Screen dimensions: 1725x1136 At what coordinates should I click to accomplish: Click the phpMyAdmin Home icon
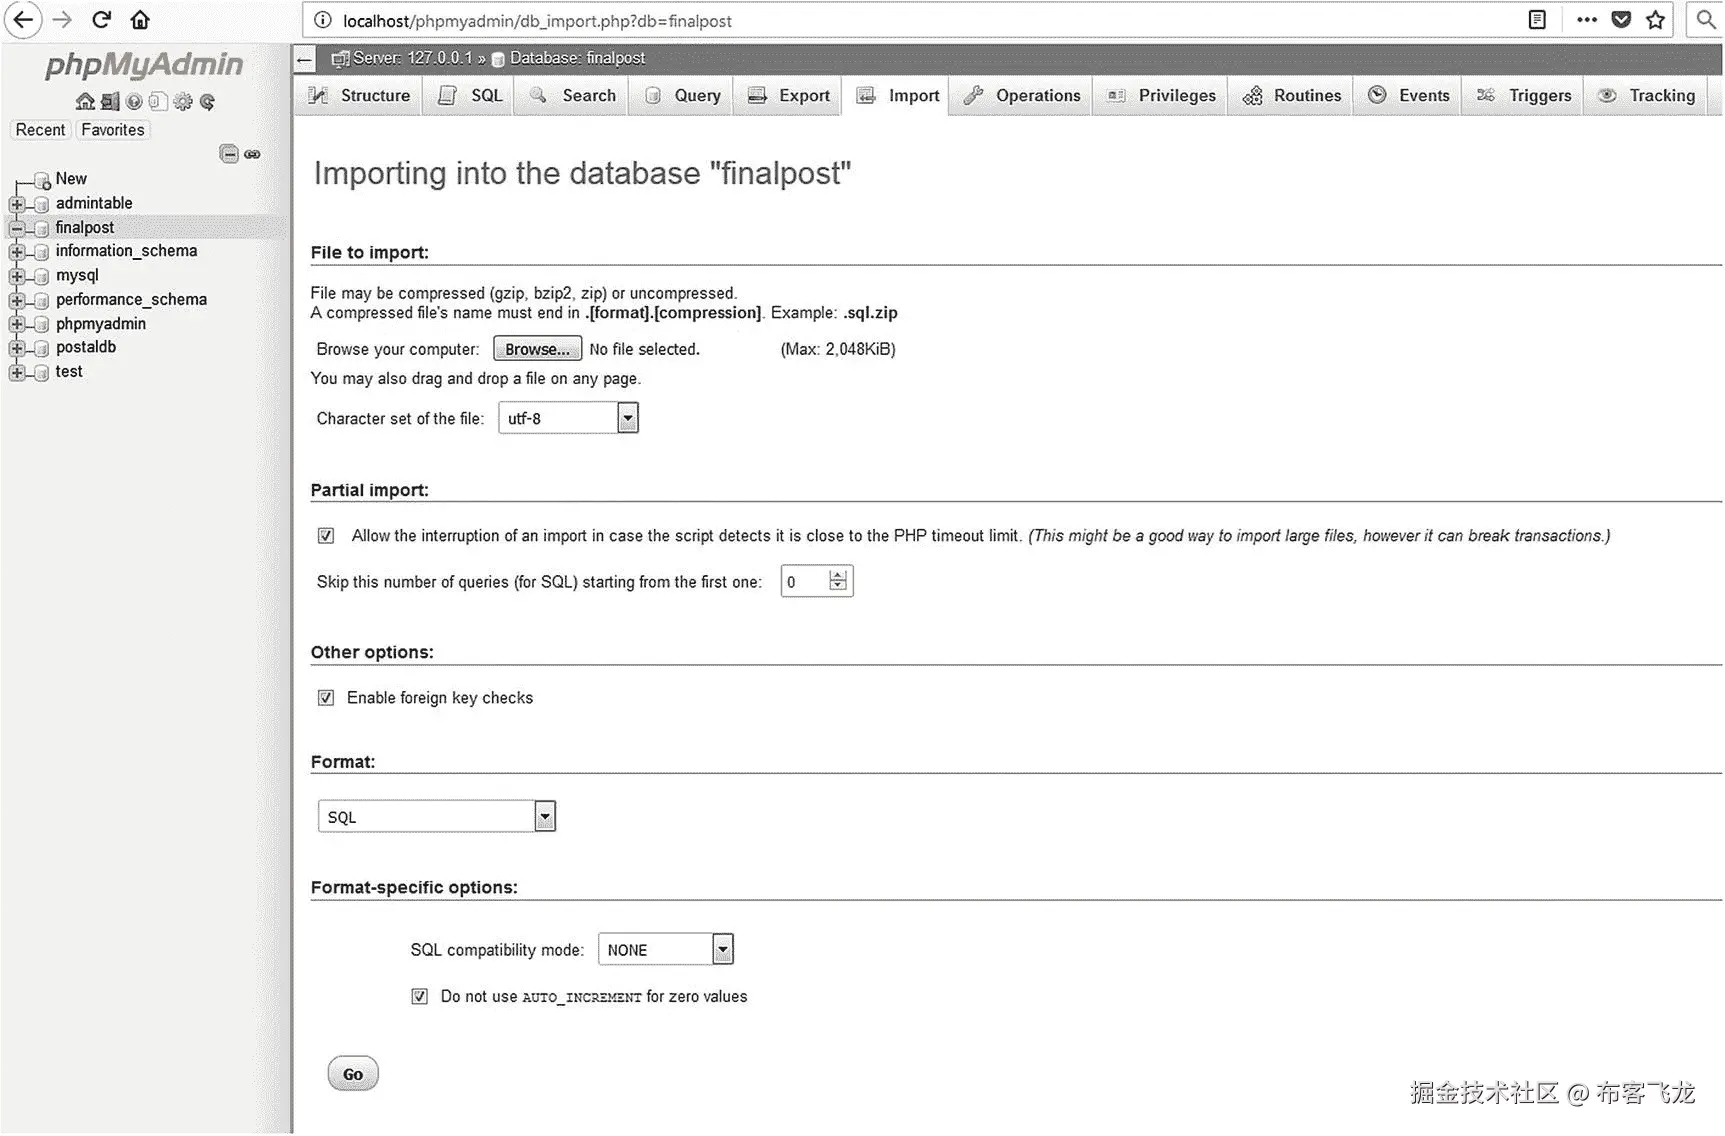85,101
